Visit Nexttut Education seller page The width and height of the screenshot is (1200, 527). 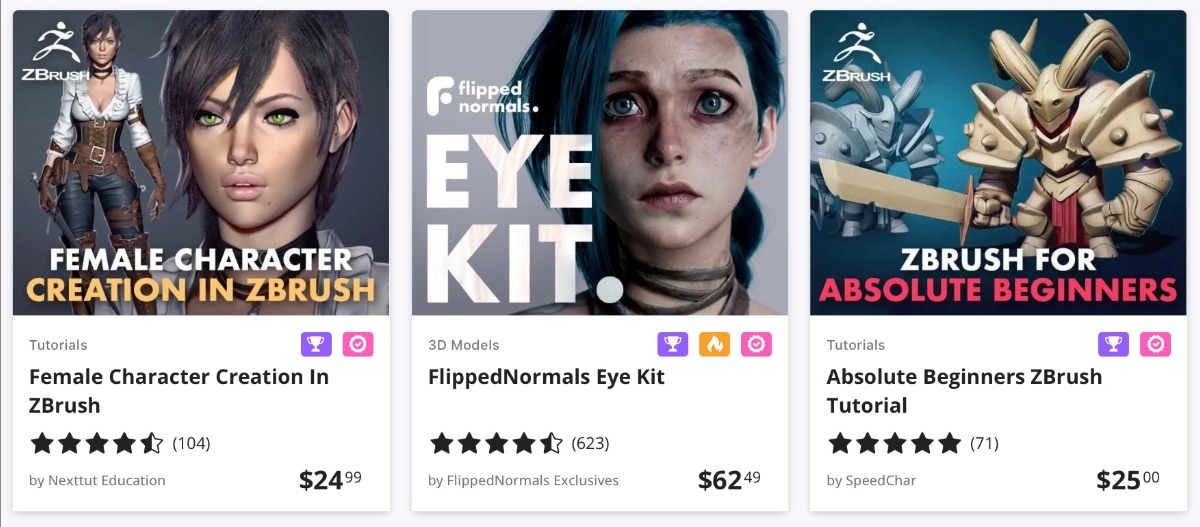(97, 480)
